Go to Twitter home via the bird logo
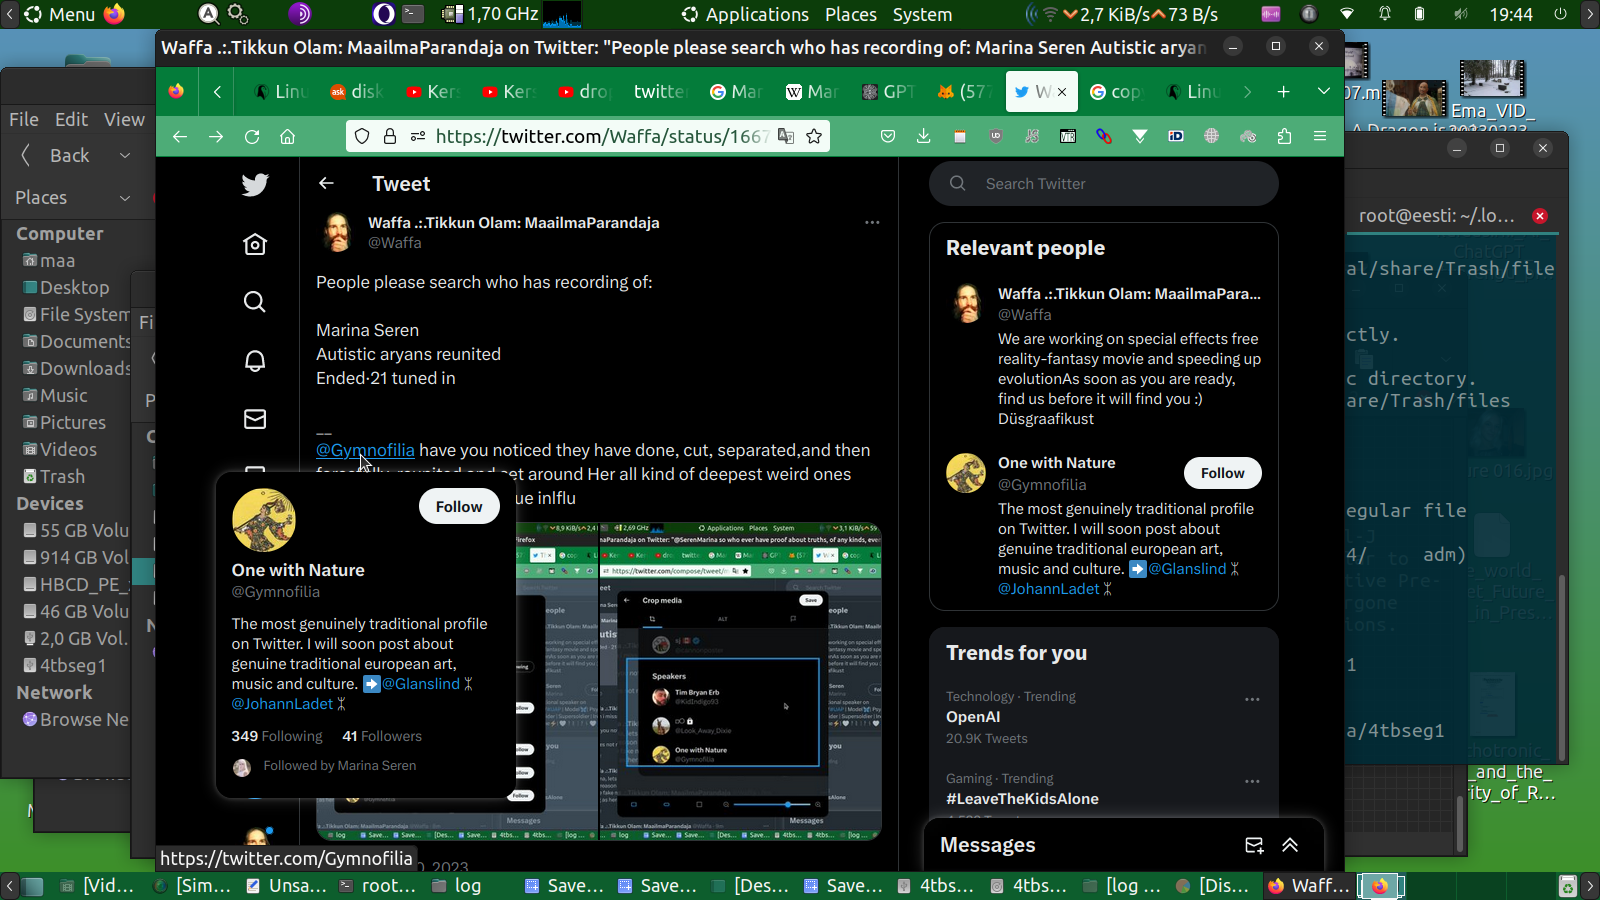 point(255,184)
